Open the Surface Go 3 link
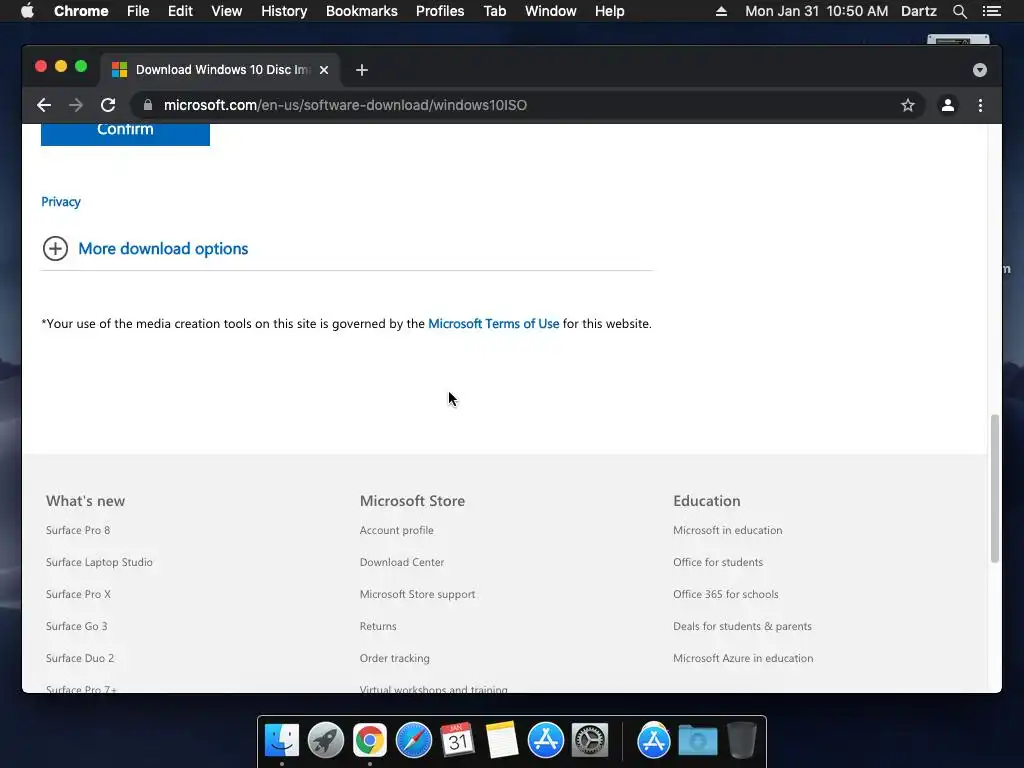1024x768 pixels. pos(76,626)
